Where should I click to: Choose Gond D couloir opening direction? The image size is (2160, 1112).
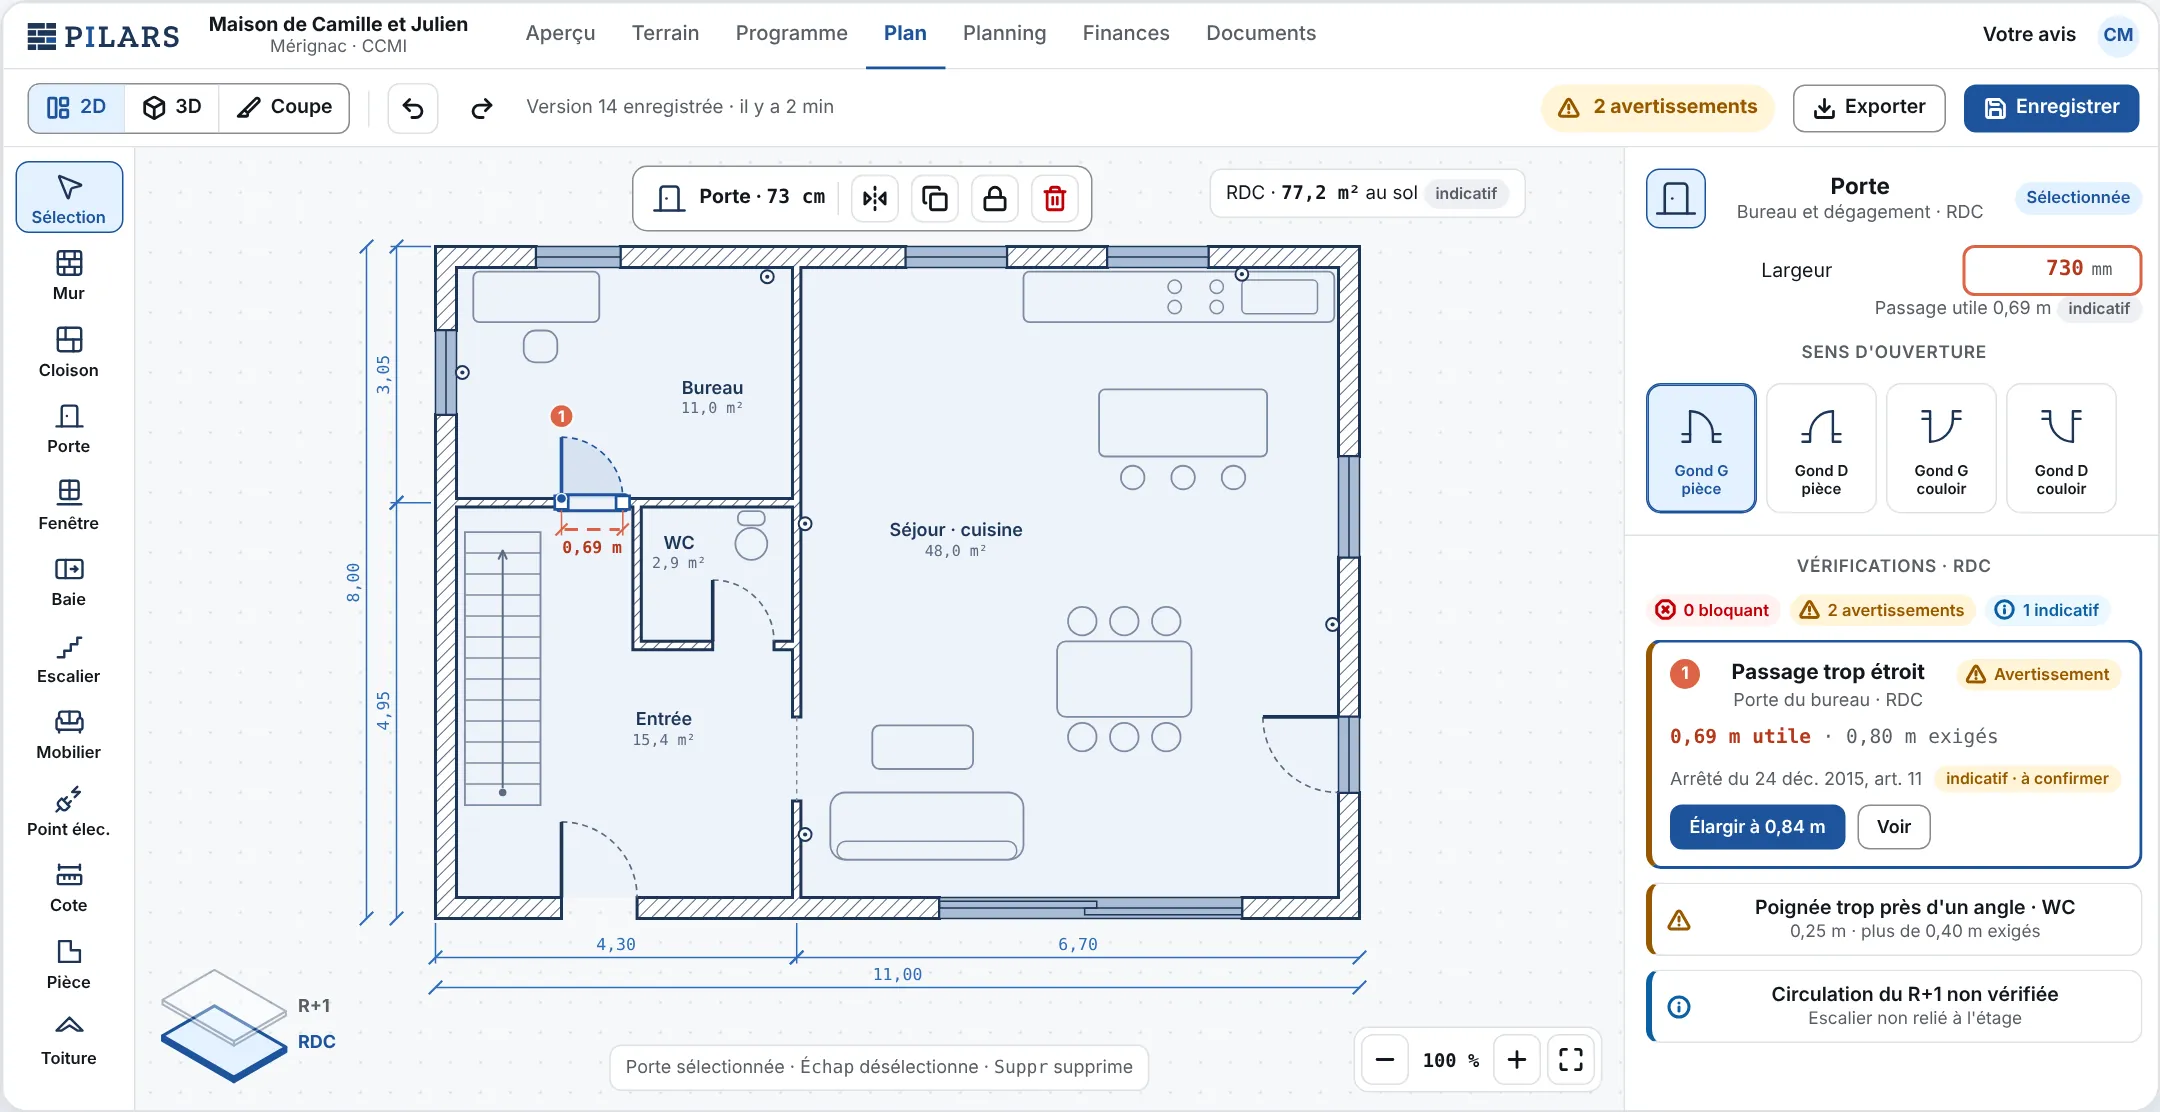point(2061,448)
